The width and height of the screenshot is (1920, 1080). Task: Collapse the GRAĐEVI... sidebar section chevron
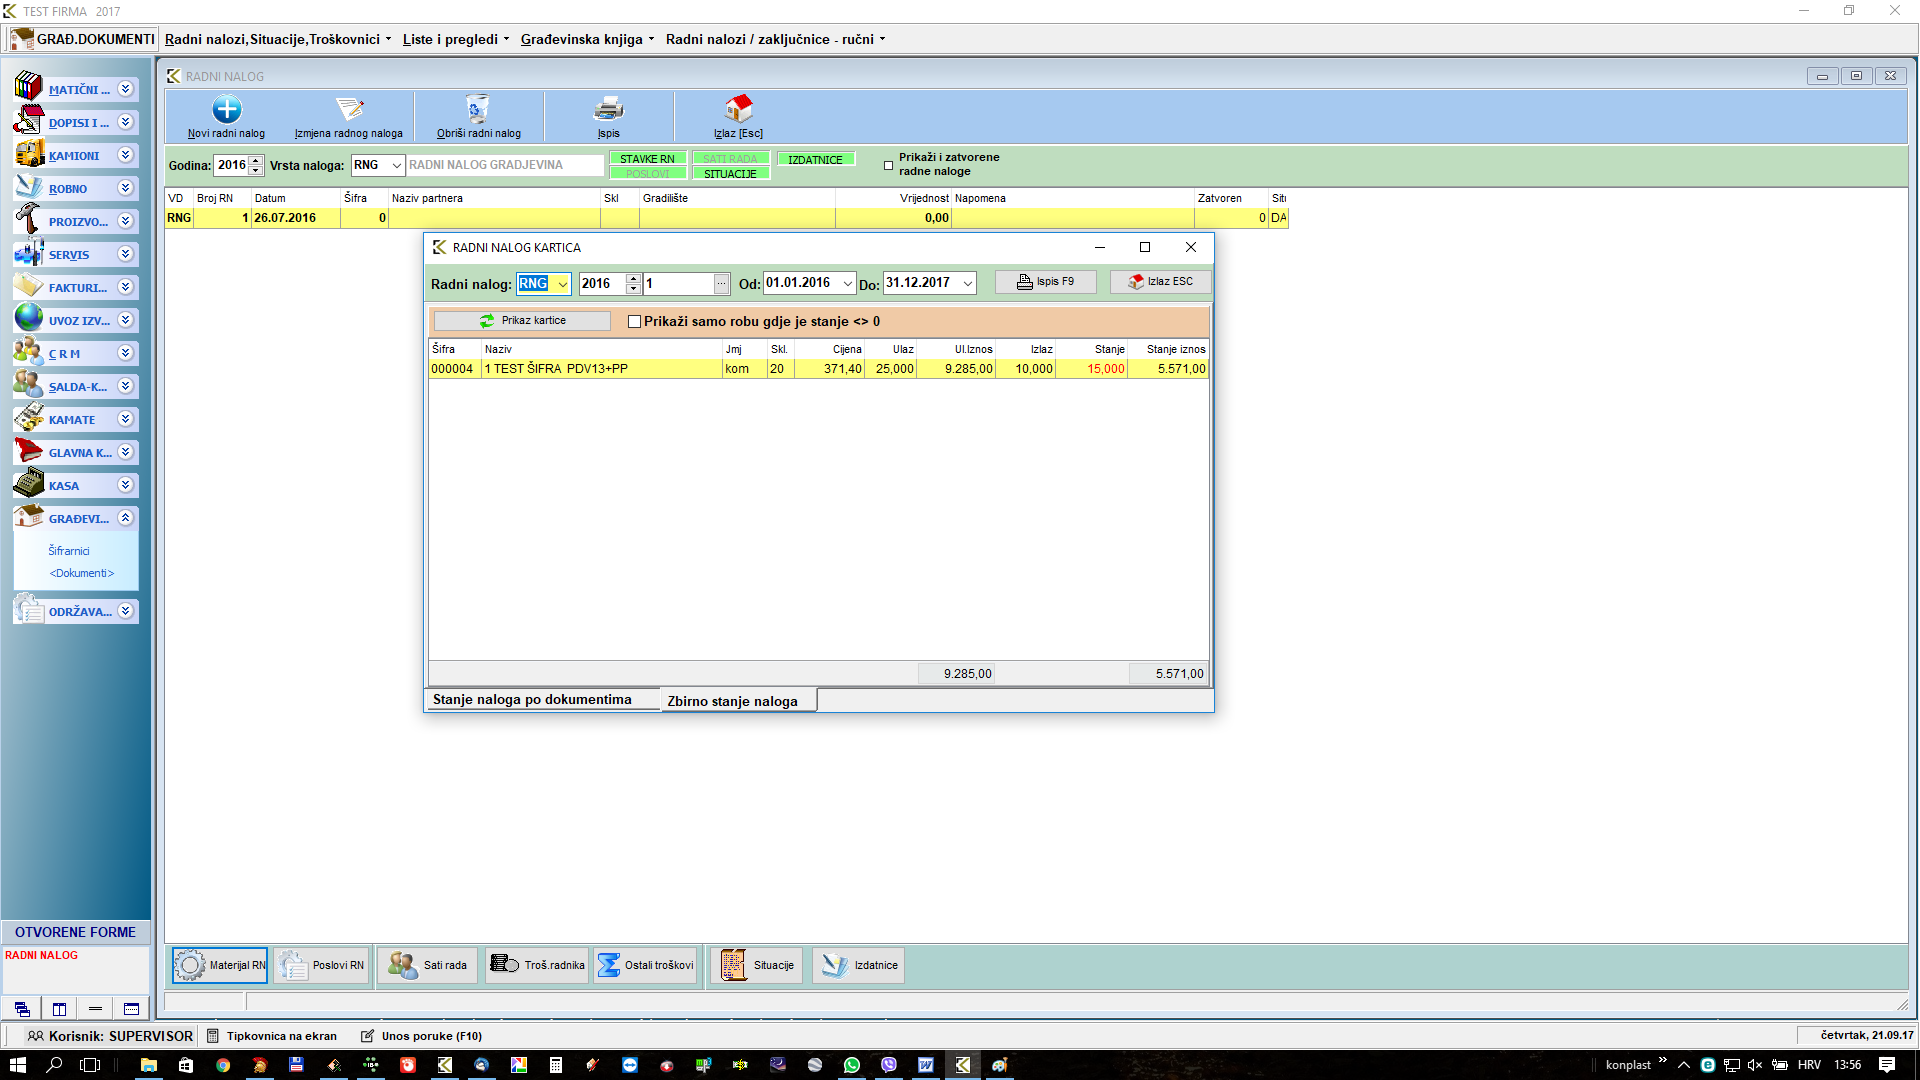pyautogui.click(x=125, y=518)
